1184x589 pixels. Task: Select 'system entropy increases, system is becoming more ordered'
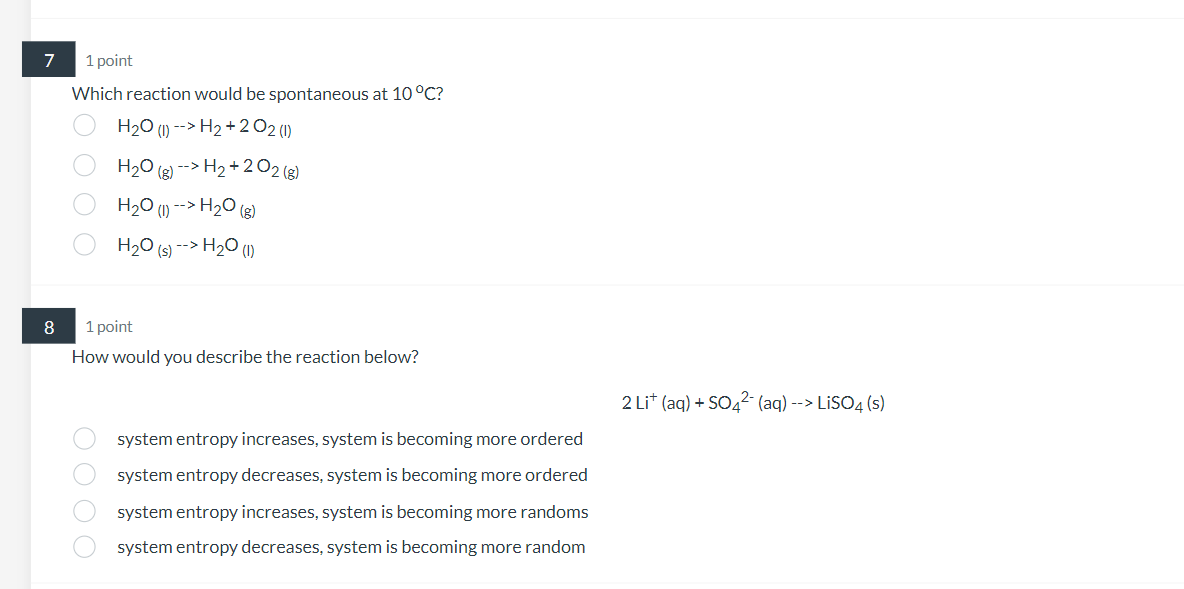pyautogui.click(x=84, y=438)
